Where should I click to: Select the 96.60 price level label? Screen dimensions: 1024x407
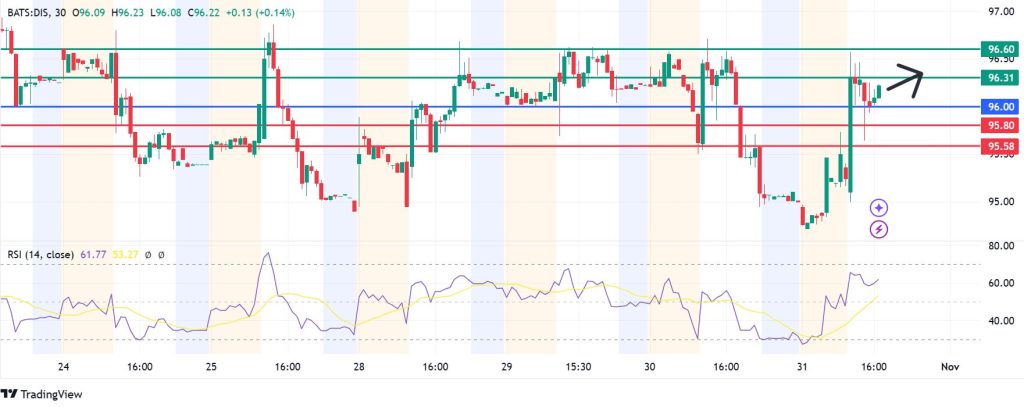click(x=1001, y=50)
